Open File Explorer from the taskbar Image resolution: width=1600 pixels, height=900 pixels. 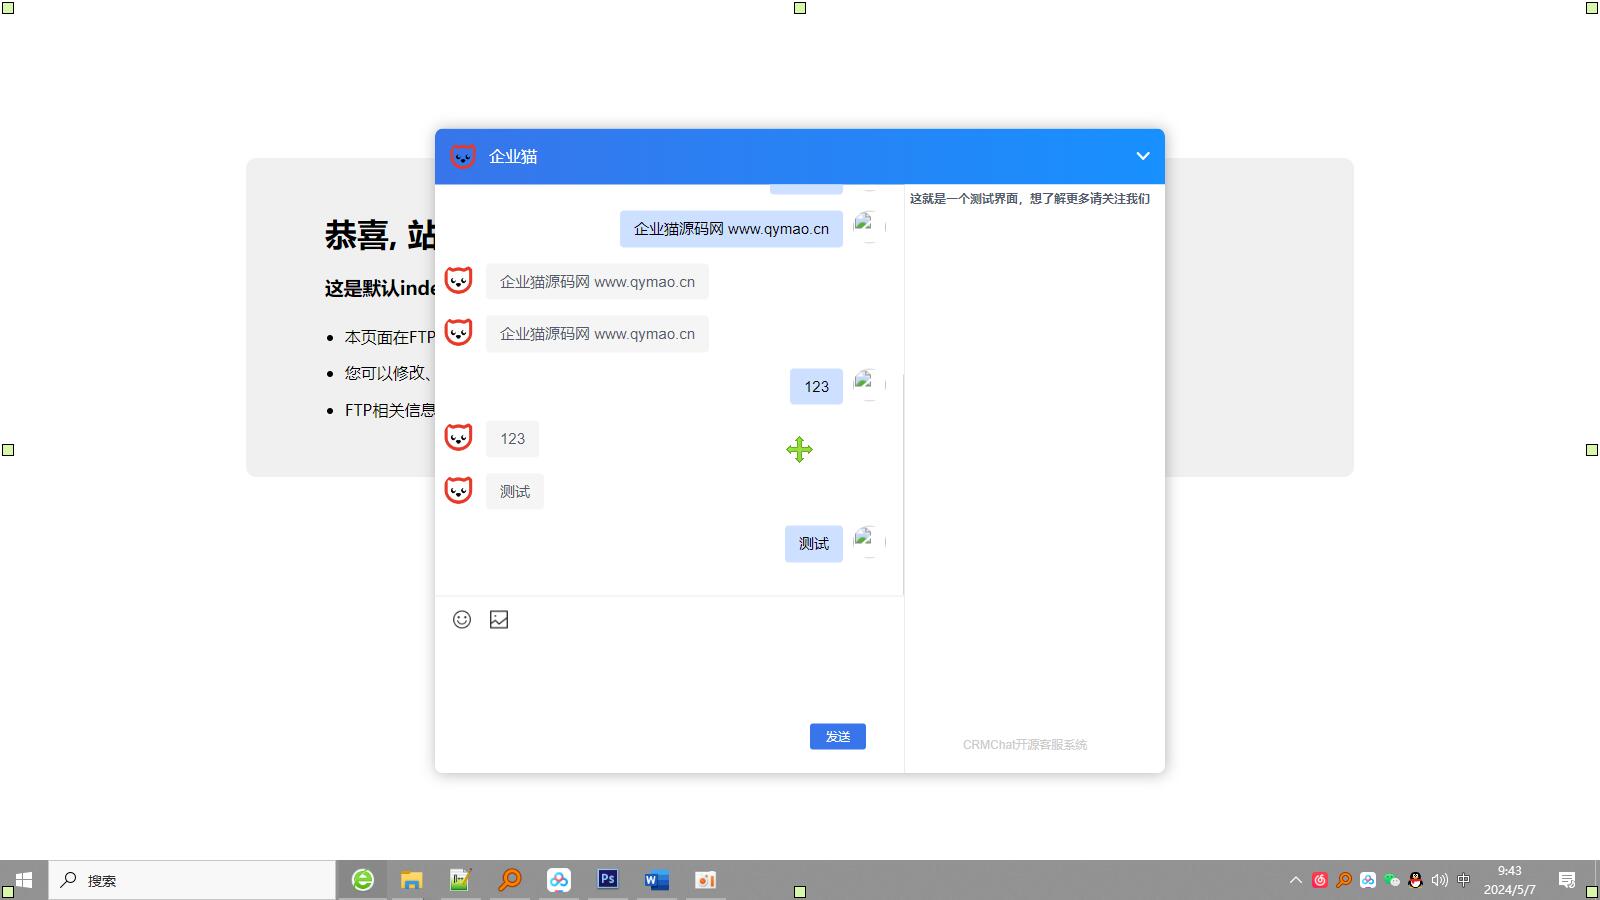pyautogui.click(x=411, y=880)
